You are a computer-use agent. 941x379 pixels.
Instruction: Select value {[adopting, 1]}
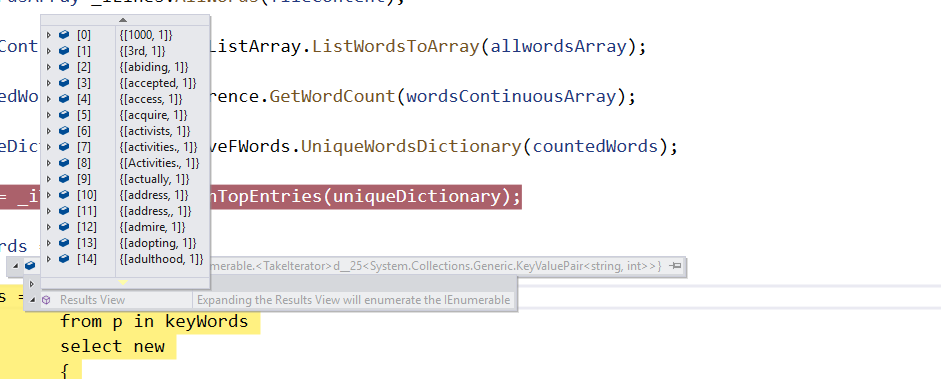158,243
